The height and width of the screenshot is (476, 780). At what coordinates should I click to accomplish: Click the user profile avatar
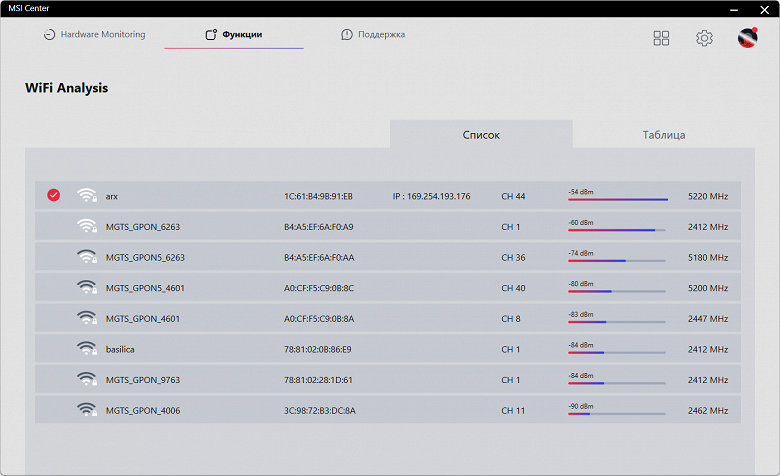click(747, 38)
